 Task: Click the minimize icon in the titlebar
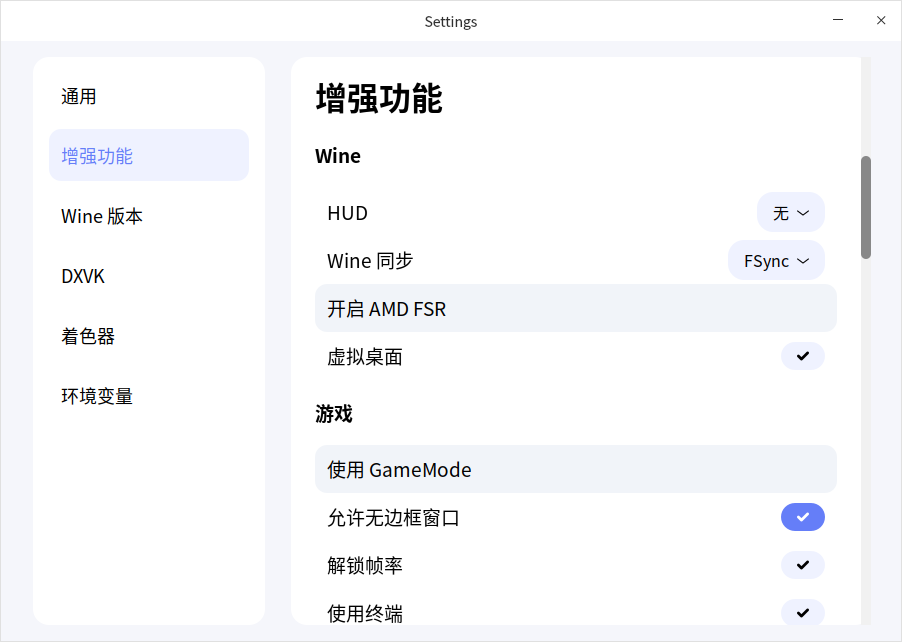tap(837, 19)
